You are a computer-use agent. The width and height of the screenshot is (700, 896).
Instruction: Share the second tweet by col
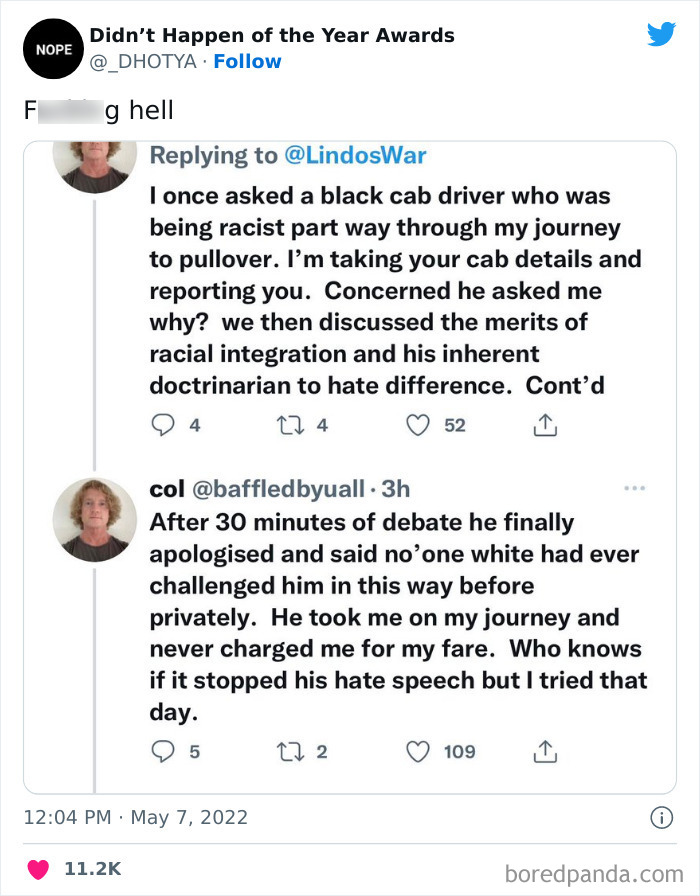545,751
